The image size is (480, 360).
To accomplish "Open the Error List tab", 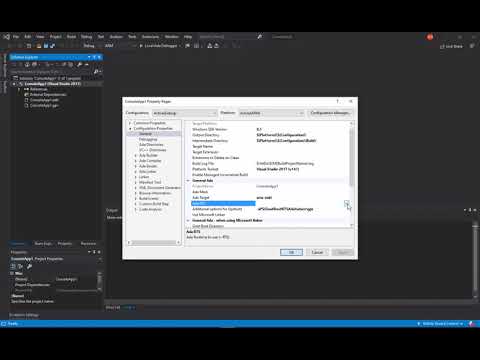I will 113,307.
